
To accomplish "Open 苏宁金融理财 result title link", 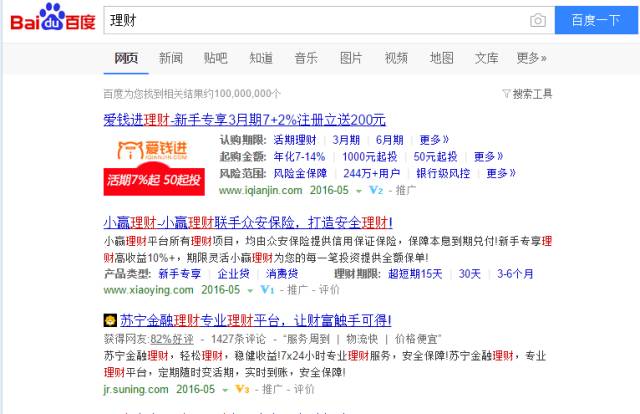I will [256, 321].
